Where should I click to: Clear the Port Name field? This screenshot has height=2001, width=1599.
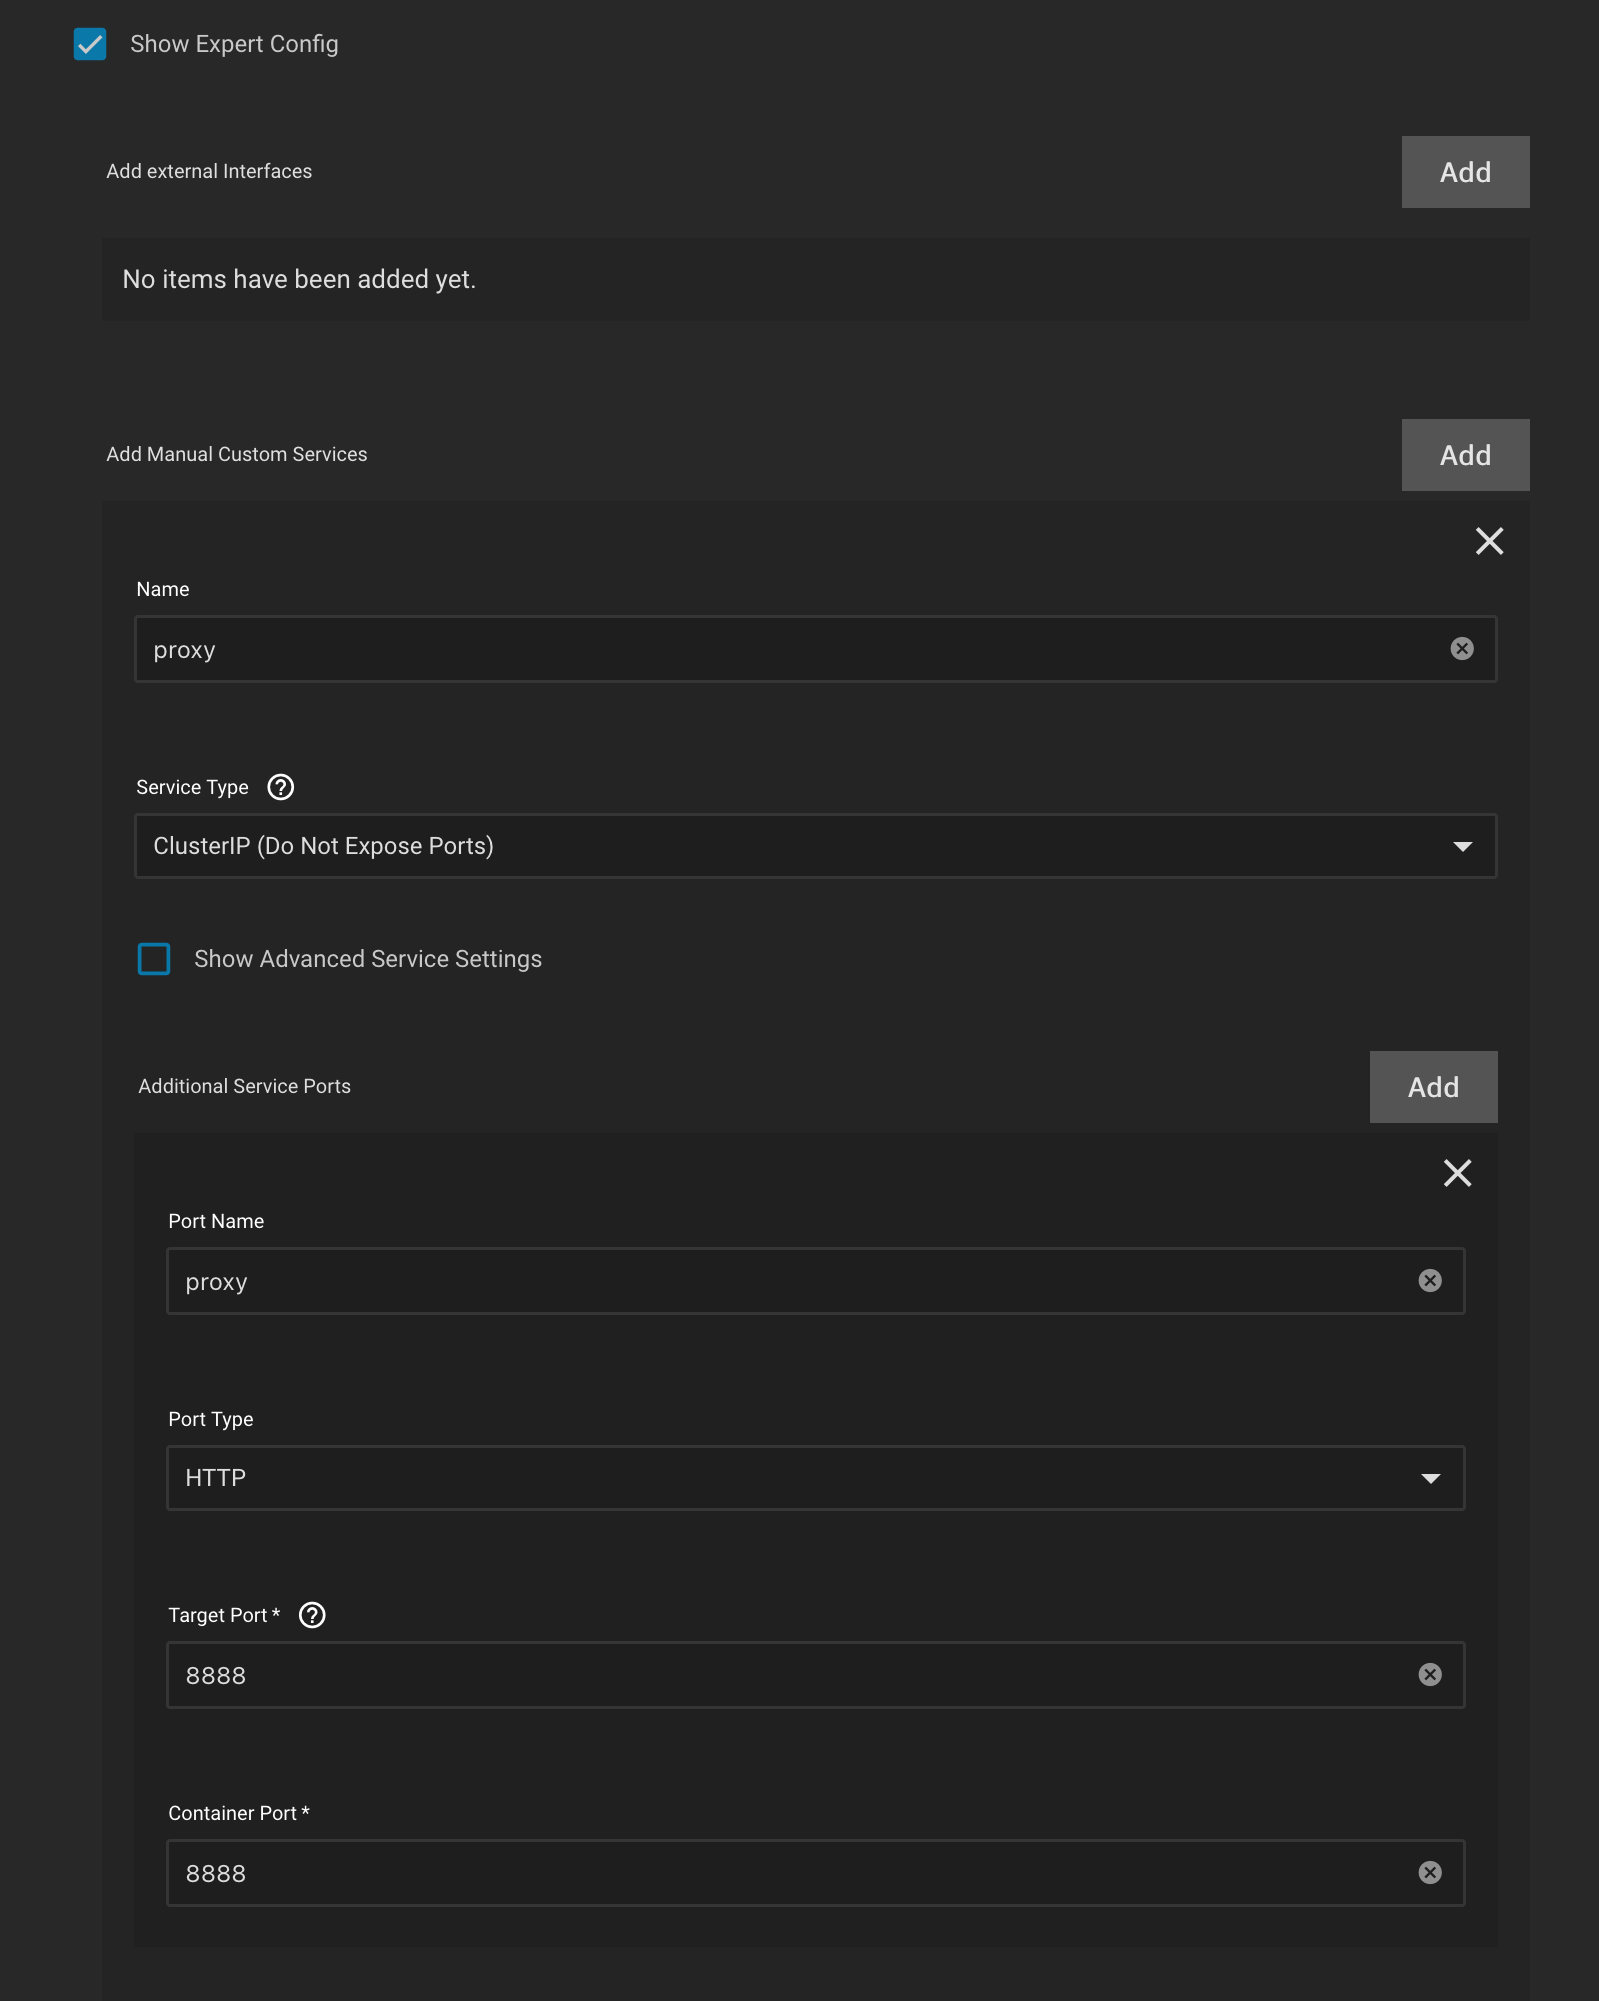coord(1430,1281)
